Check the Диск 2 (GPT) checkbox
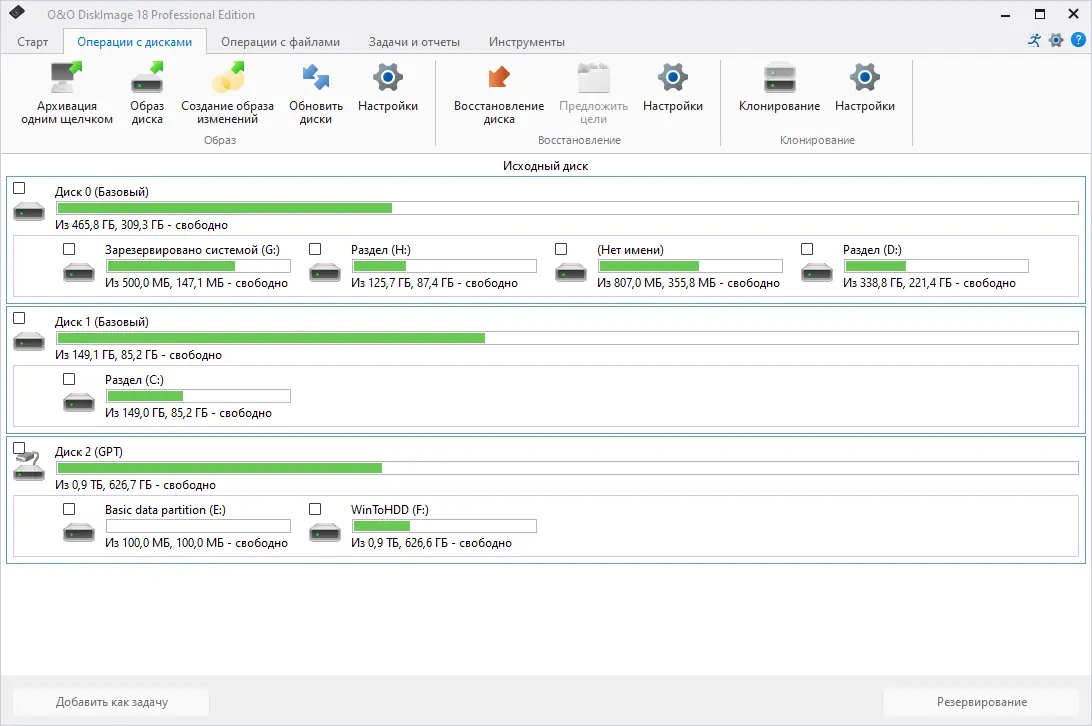 [20, 448]
